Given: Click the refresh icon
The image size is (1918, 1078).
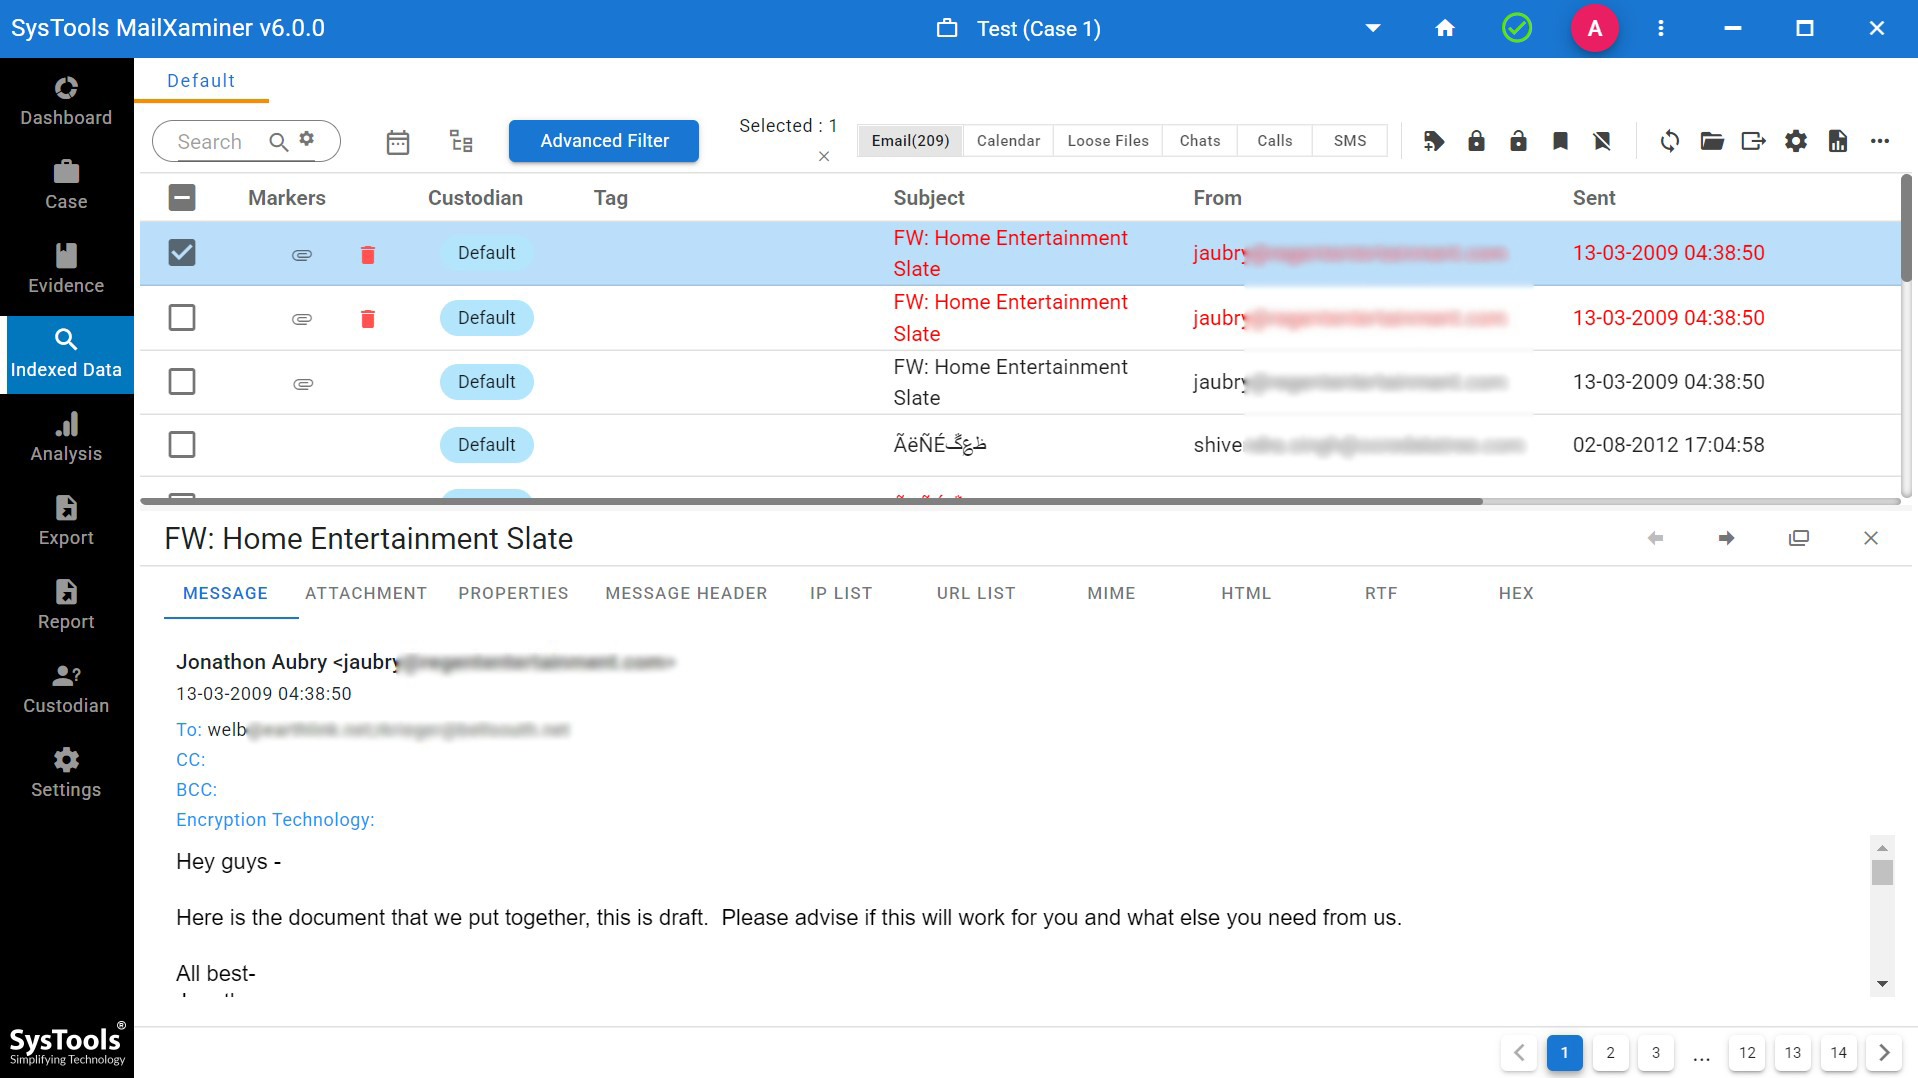Looking at the screenshot, I should 1670,141.
